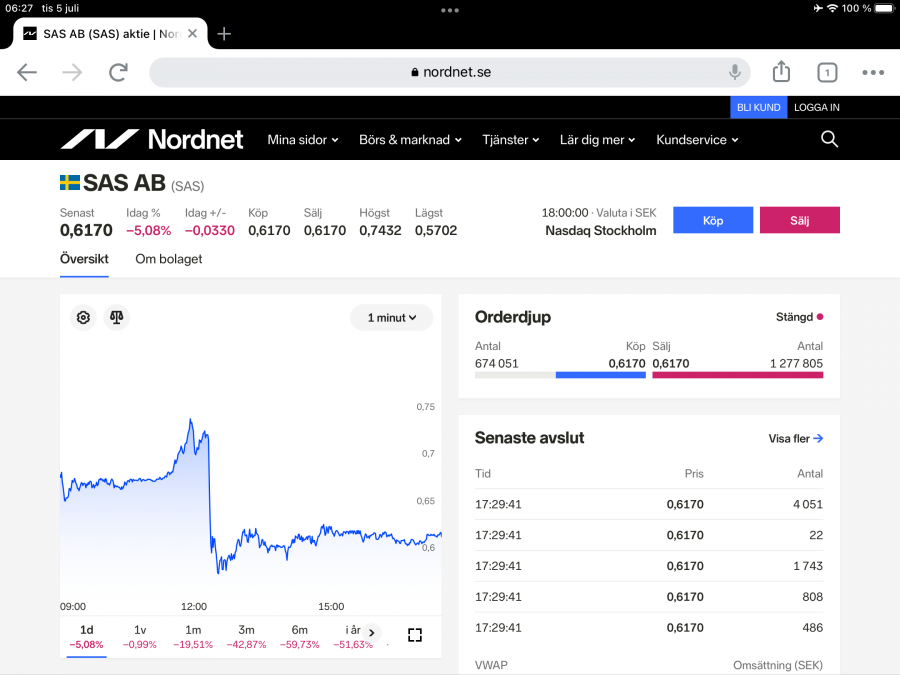Tap the microphone in address bar
The height and width of the screenshot is (675, 900).
(735, 72)
